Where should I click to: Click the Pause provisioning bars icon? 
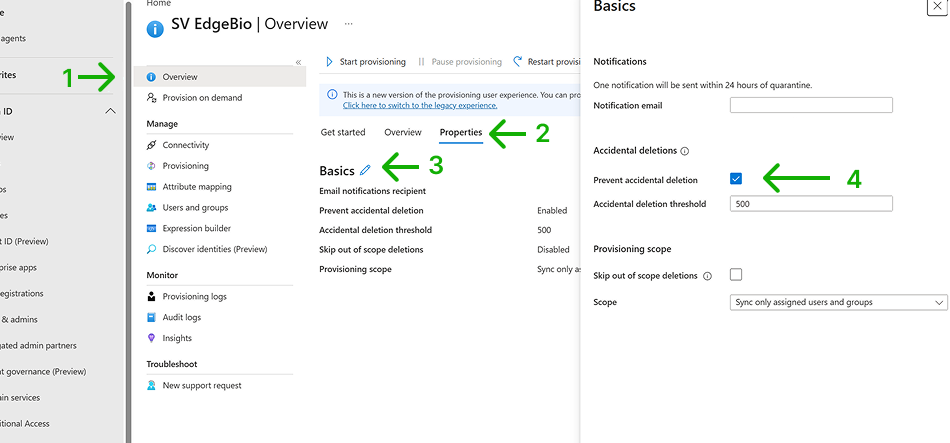pos(421,62)
